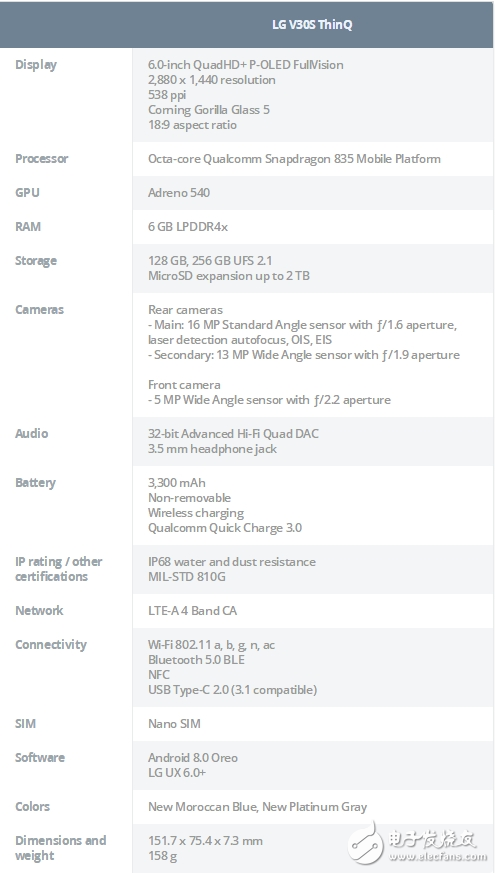Select the Android 8.0 Oreo software text

193,758
